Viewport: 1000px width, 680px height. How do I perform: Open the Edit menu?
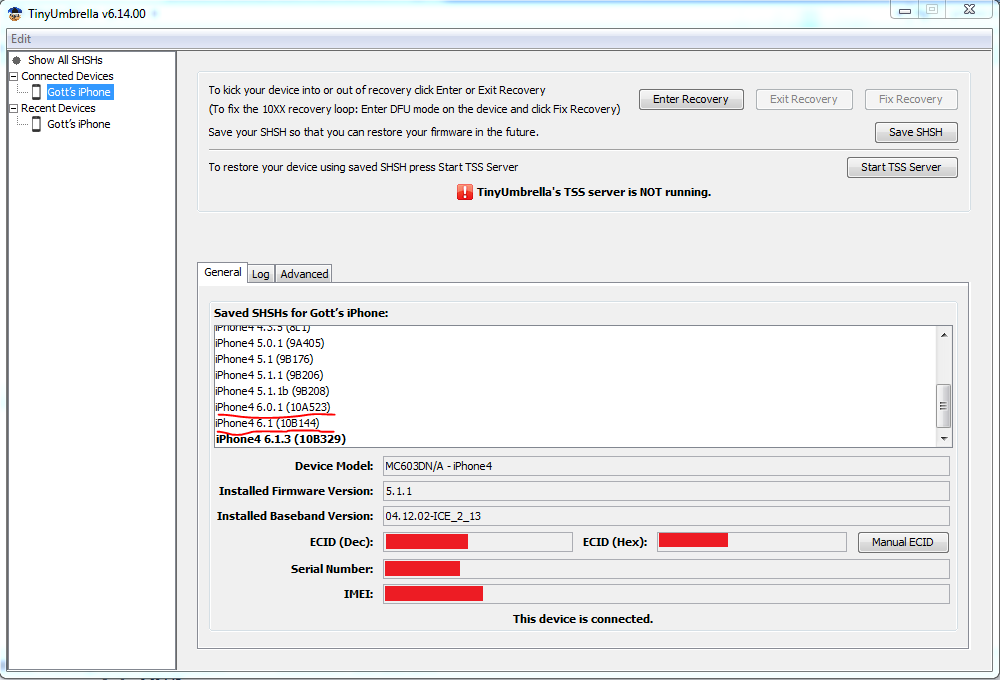tap(20, 39)
